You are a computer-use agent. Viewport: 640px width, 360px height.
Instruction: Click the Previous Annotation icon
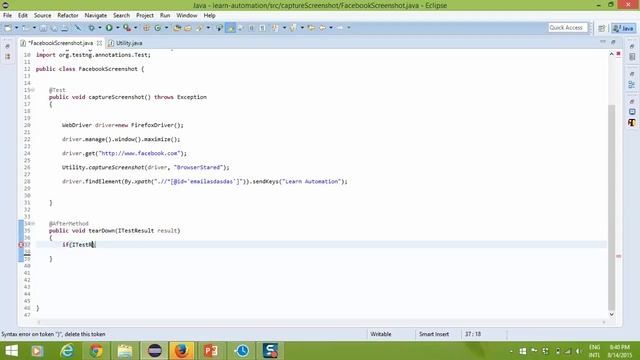point(293,28)
